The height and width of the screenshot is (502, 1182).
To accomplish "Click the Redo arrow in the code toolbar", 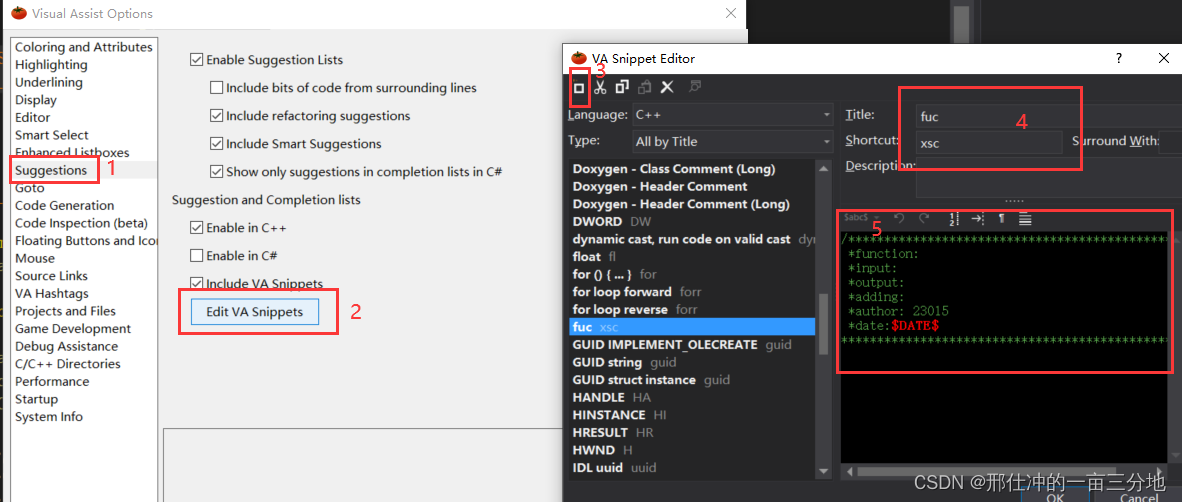I will tap(924, 219).
